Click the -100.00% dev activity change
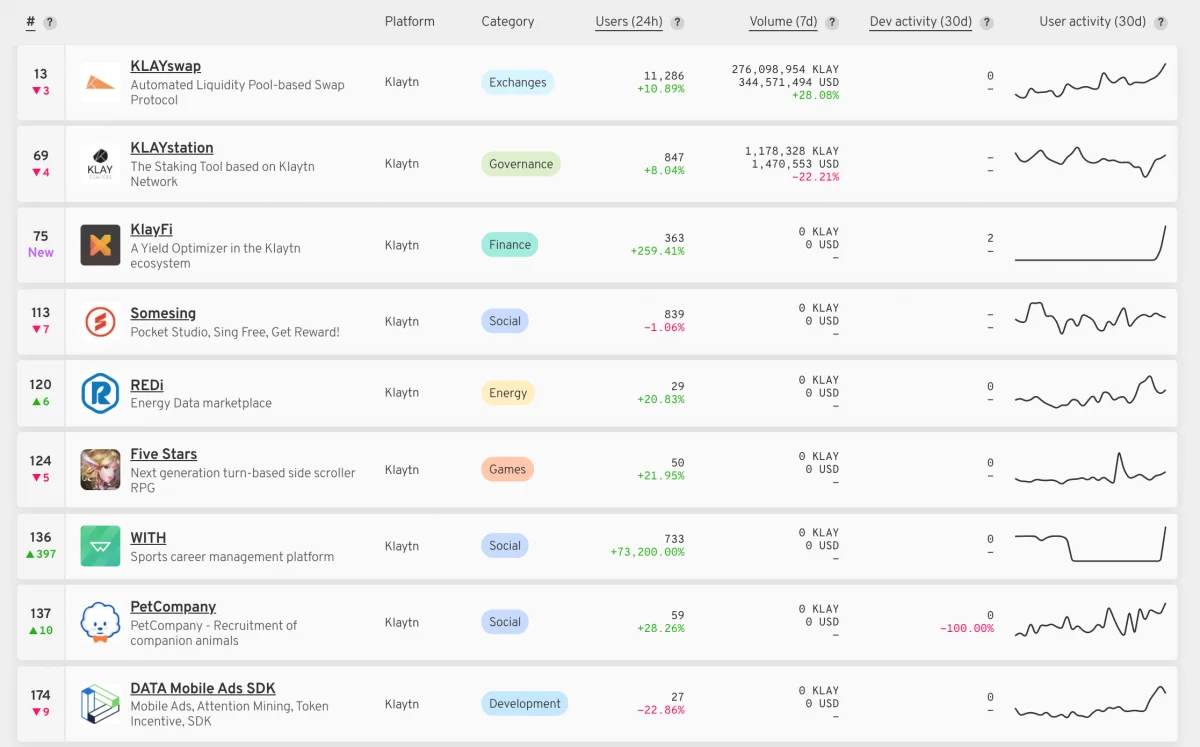The height and width of the screenshot is (747, 1200). click(x=967, y=628)
